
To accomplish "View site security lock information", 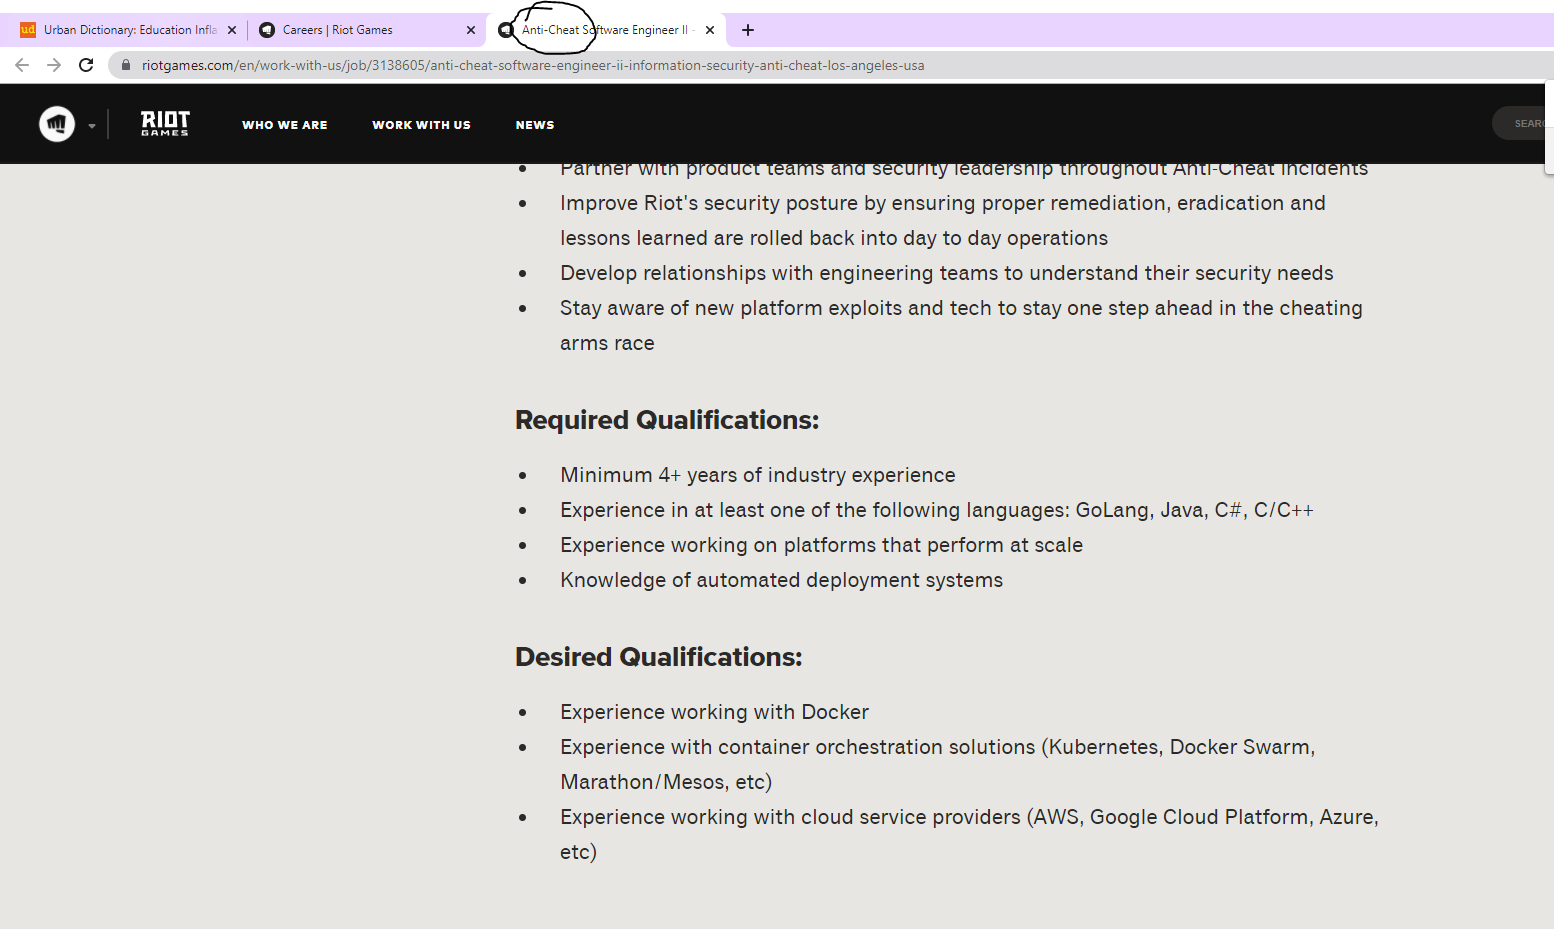I will 126,65.
